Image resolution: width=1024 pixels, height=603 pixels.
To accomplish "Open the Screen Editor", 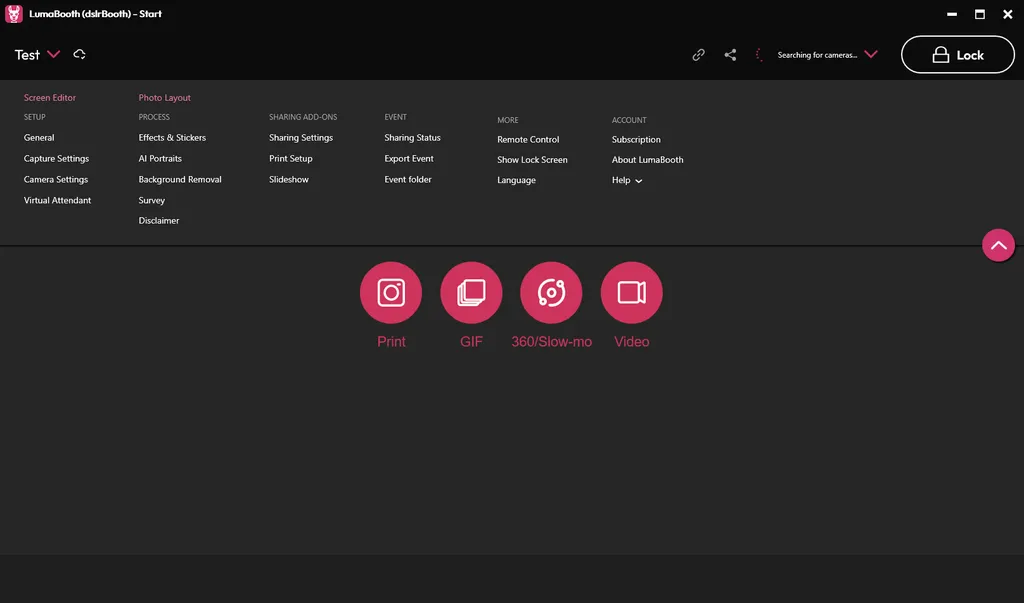I will [x=50, y=97].
